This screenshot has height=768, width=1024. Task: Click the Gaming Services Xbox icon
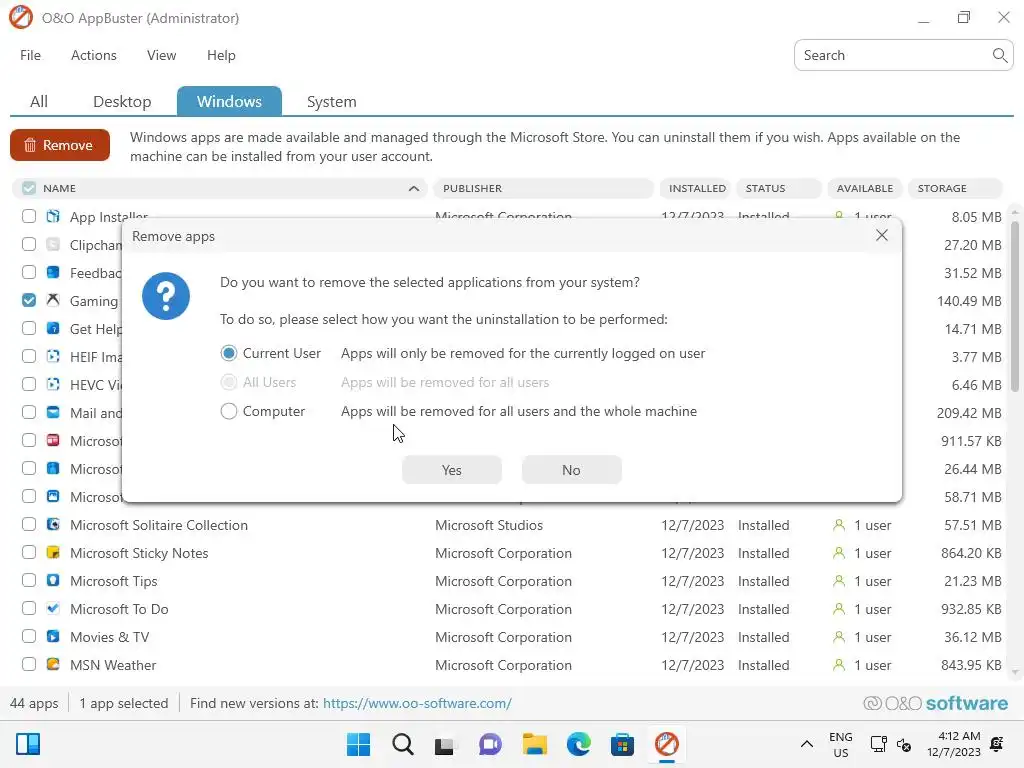53,300
